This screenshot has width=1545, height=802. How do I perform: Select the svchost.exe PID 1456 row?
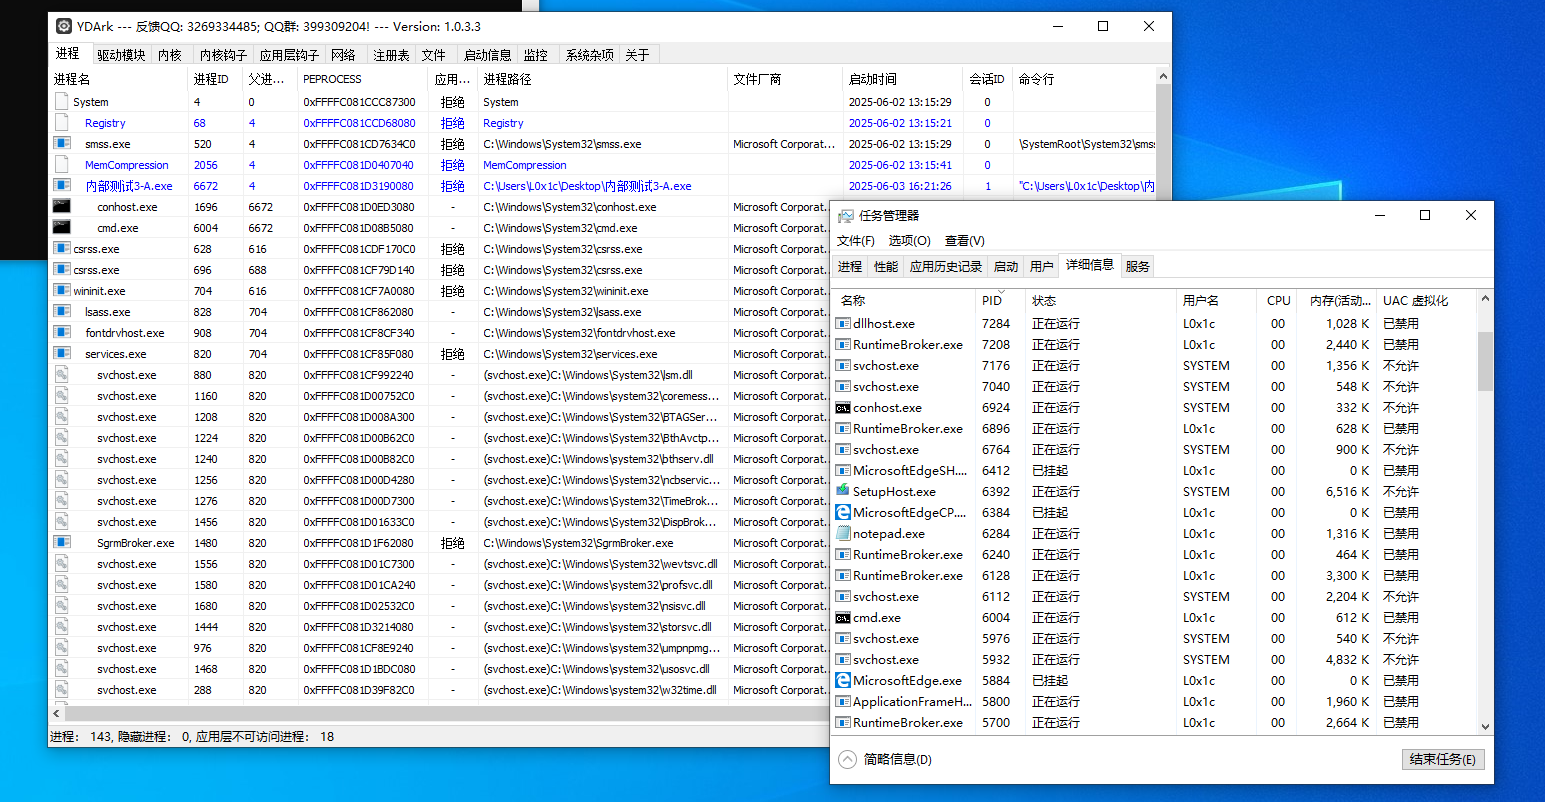(x=440, y=522)
